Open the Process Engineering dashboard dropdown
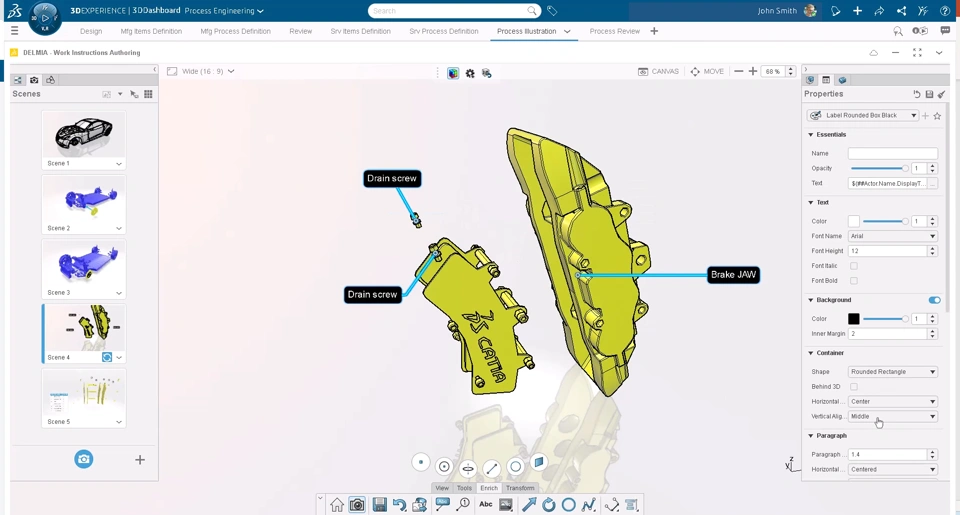This screenshot has height=515, width=960. 224,11
